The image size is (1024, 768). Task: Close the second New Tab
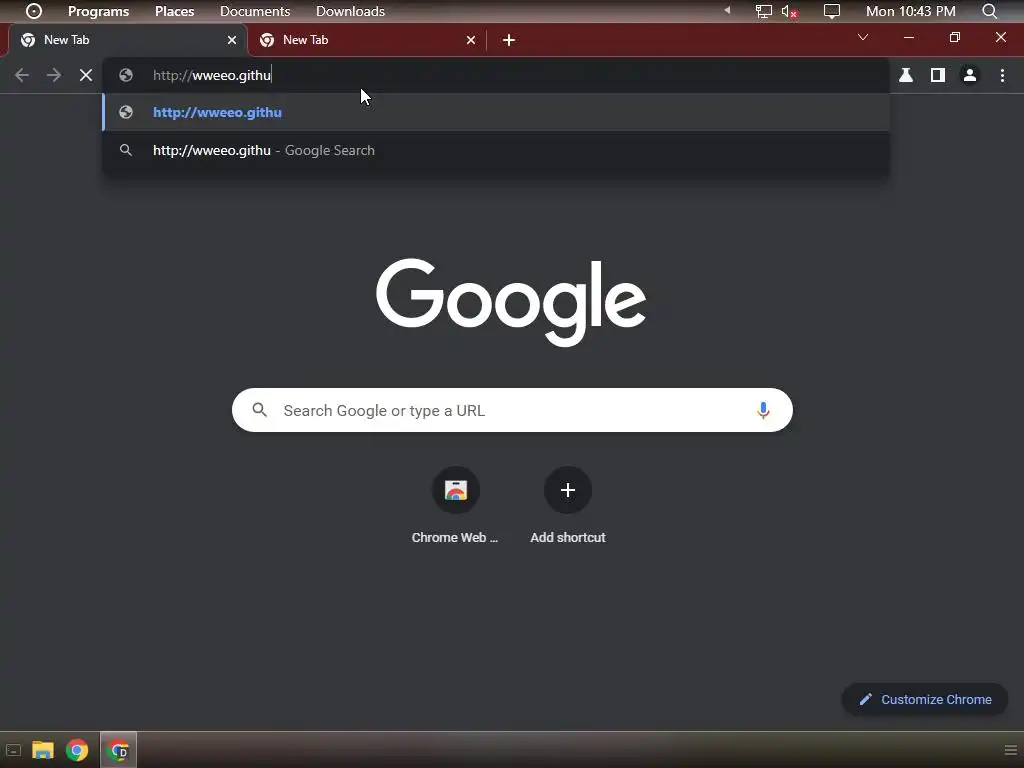pos(471,40)
